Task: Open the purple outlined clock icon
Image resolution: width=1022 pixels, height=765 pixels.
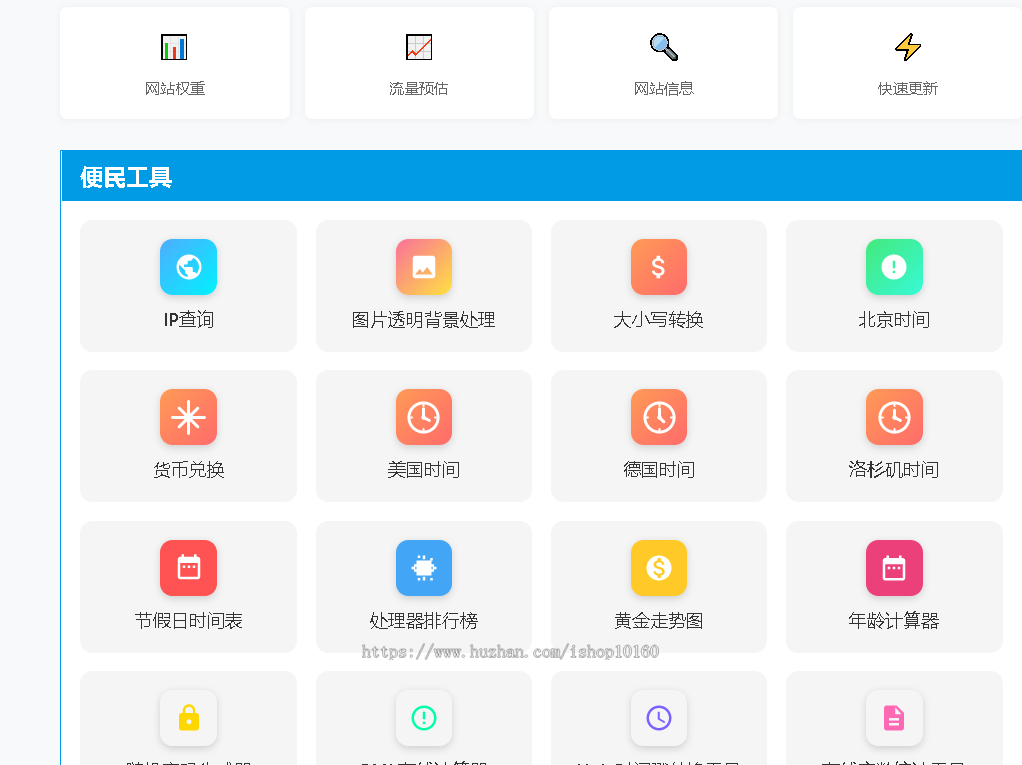Action: click(658, 718)
